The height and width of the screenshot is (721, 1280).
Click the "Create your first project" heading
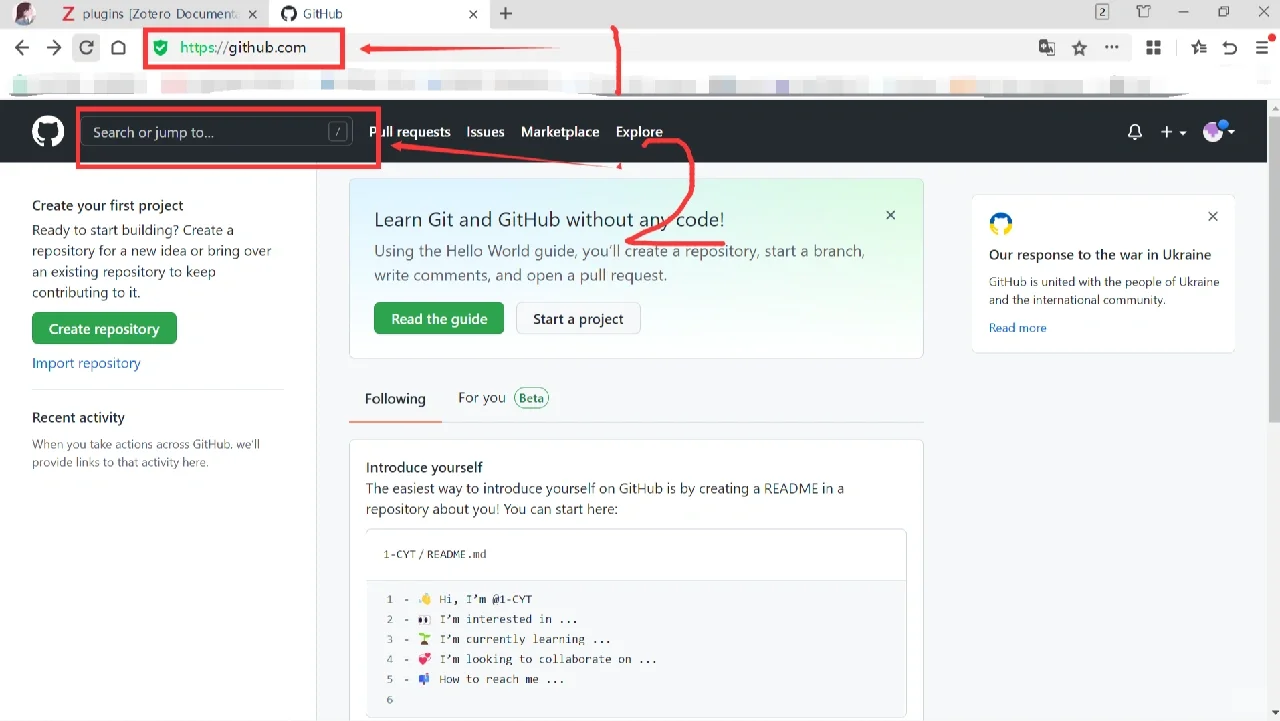(108, 205)
